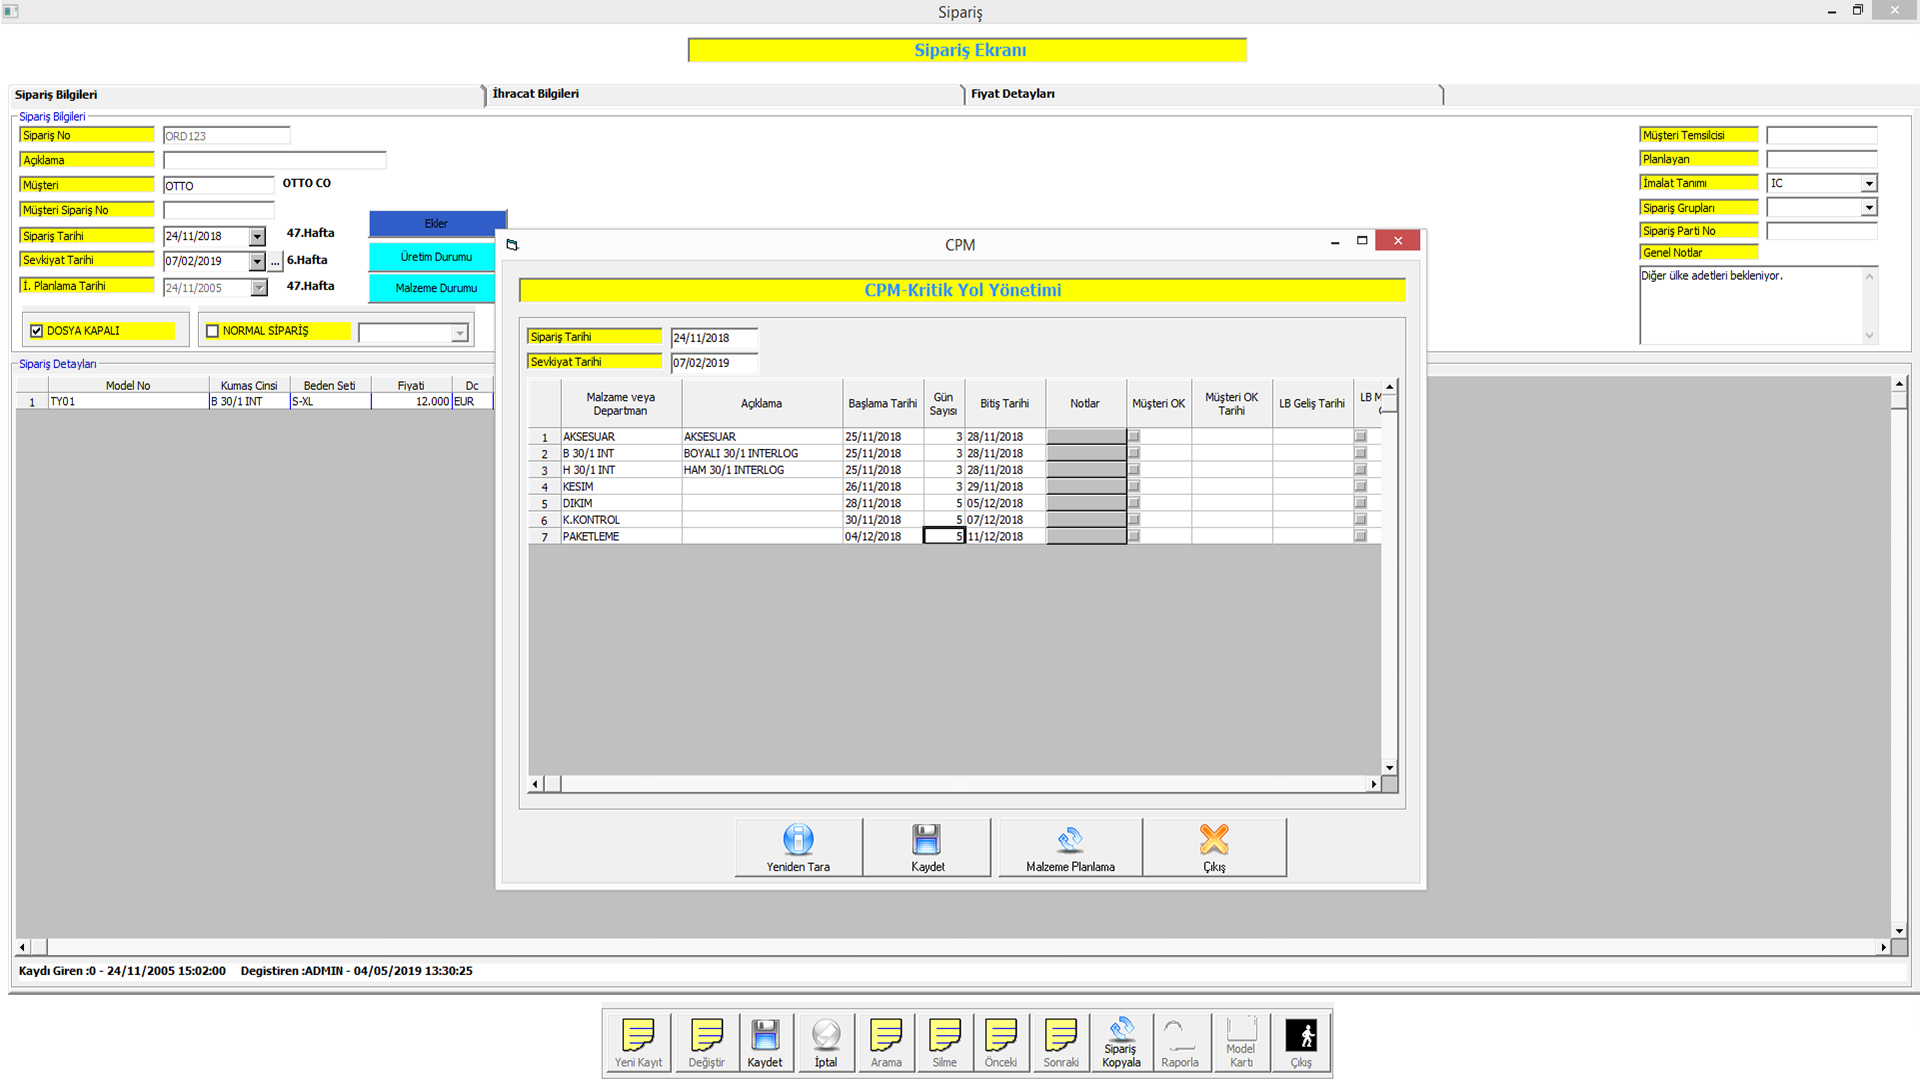1920x1080 pixels.
Task: Open Malzeme Planlama icon button
Action: coord(1070,839)
